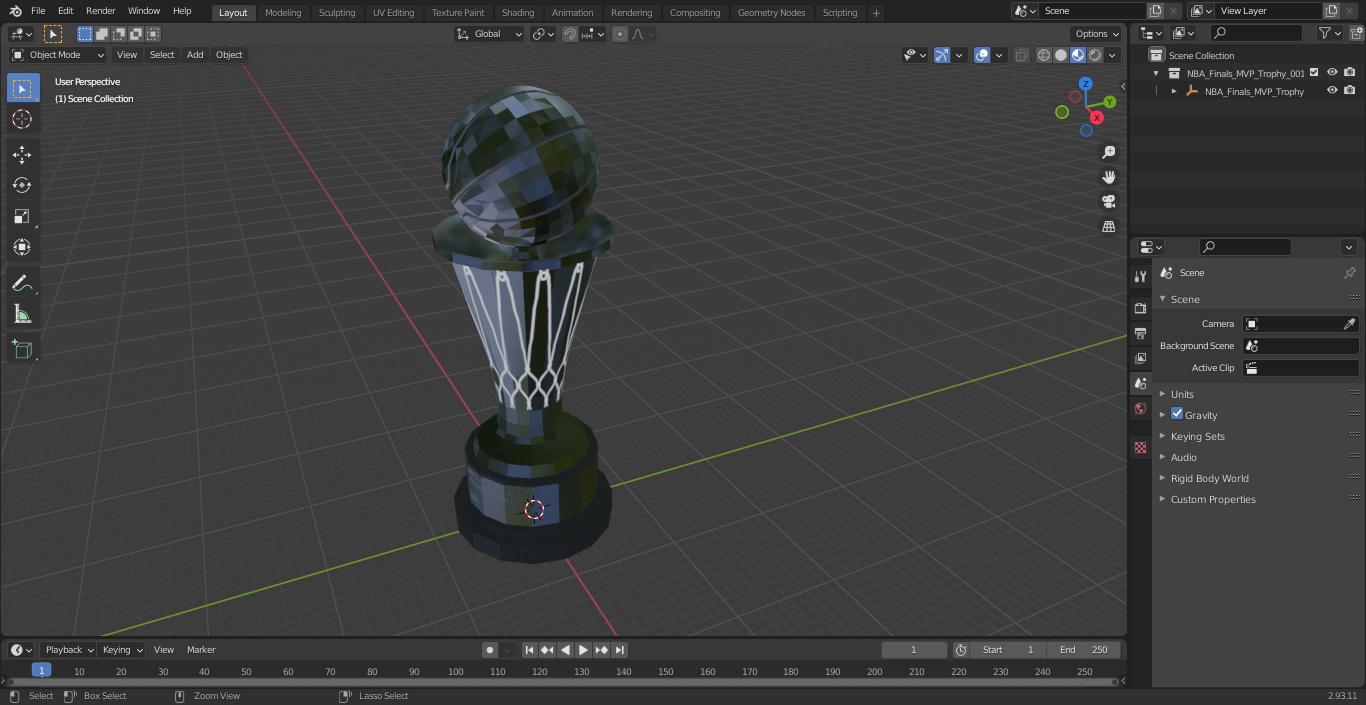
Task: Open the Texture properties tab
Action: [x=1140, y=447]
